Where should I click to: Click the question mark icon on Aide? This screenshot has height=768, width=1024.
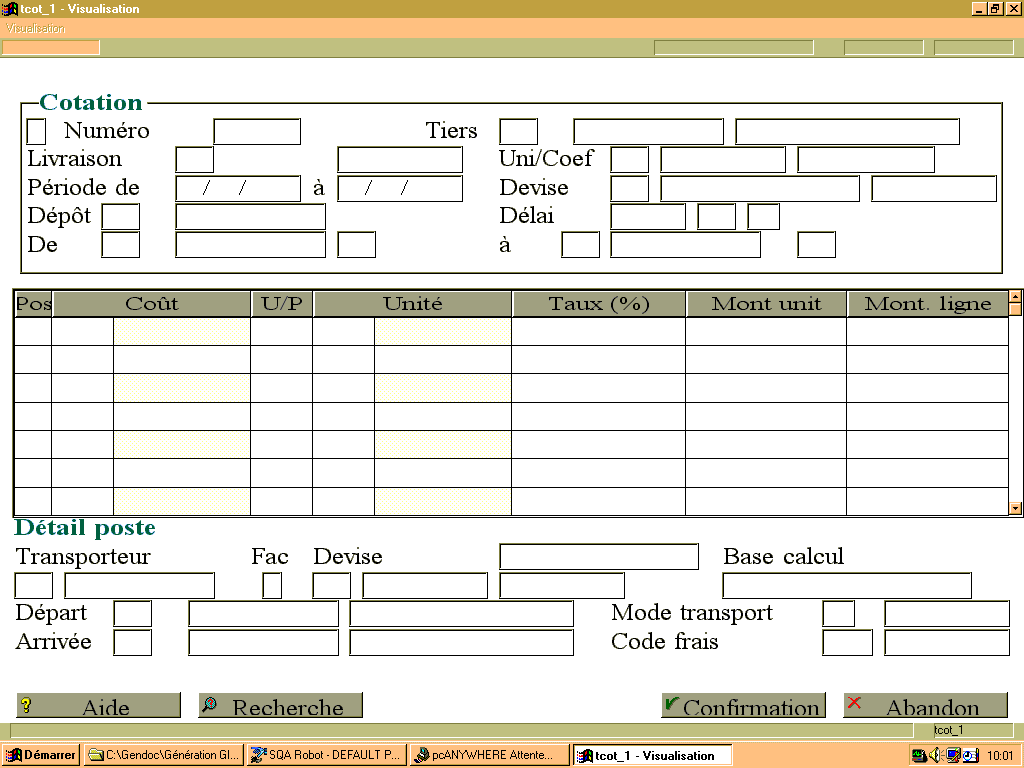(25, 705)
